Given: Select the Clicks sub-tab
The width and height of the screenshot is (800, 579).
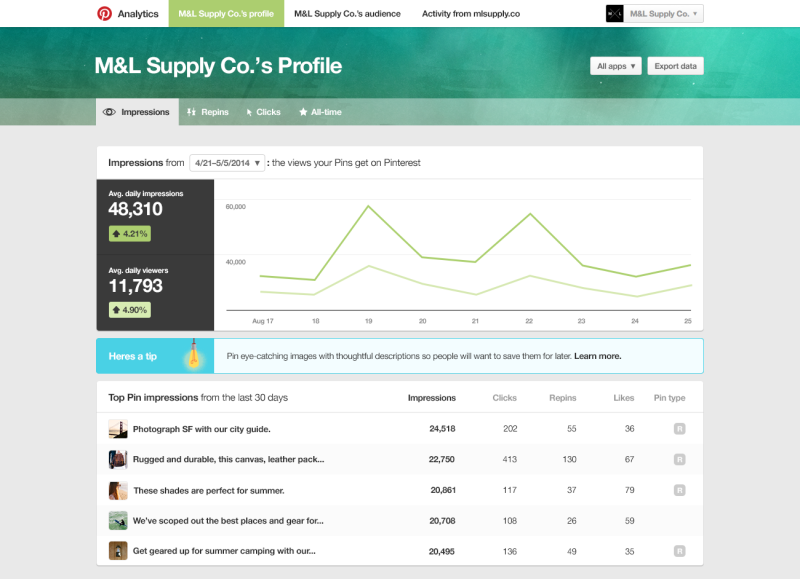Looking at the screenshot, I should point(264,112).
